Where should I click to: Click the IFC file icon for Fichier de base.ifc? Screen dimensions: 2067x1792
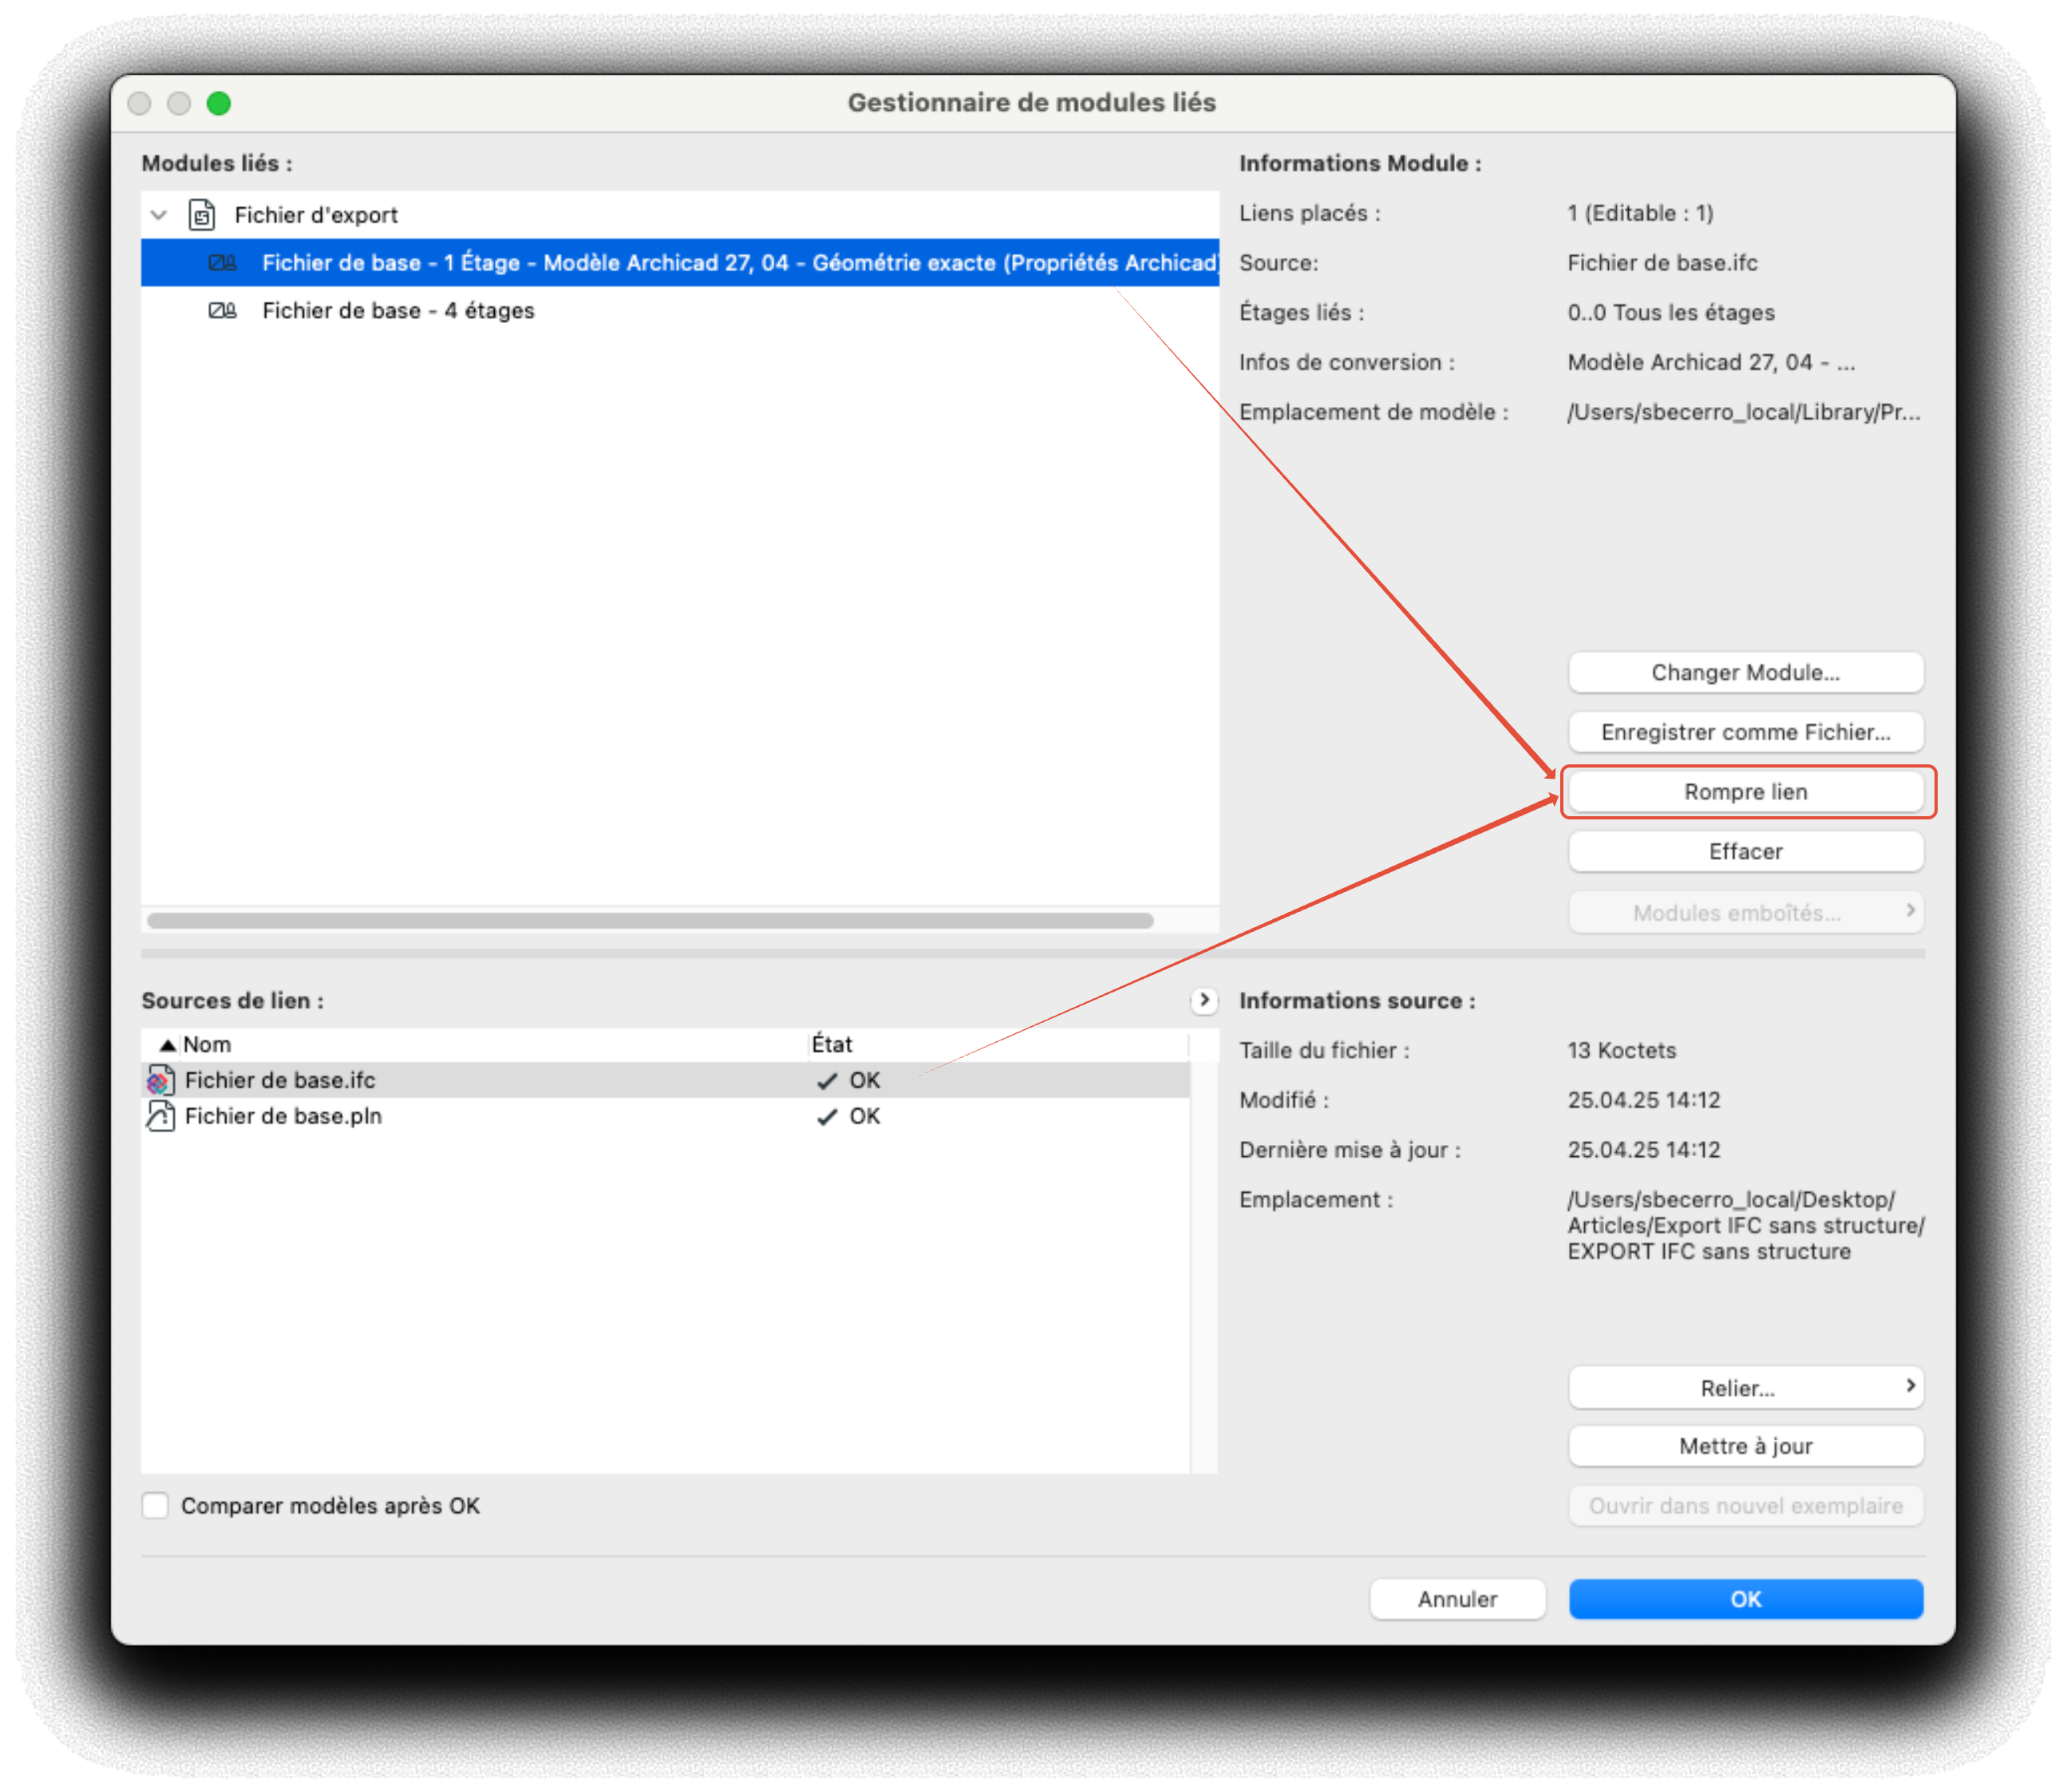click(x=160, y=1080)
